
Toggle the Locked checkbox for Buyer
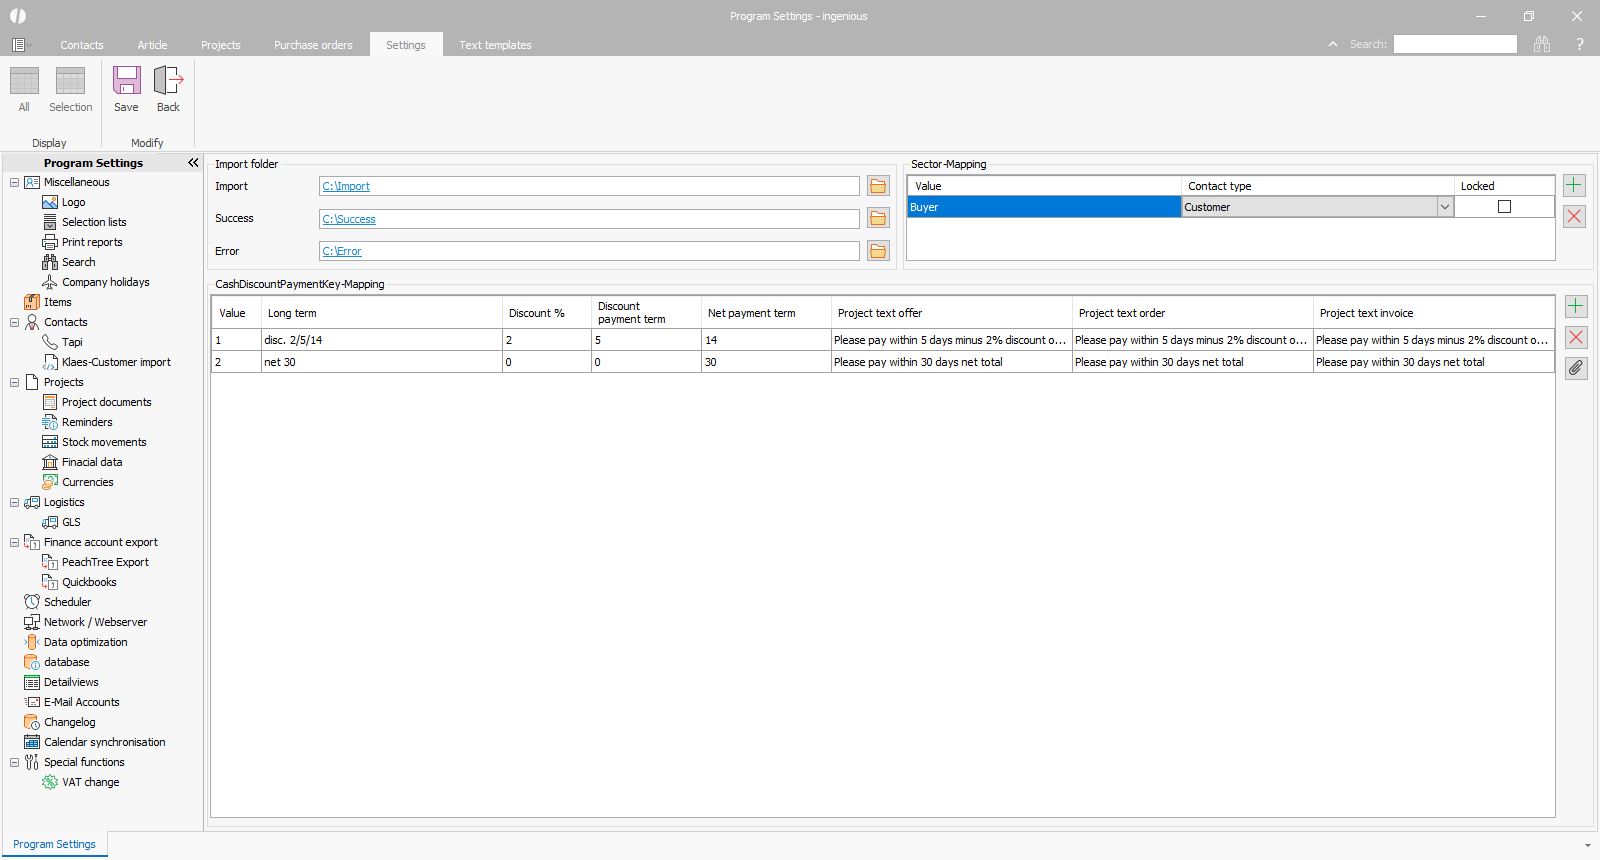point(1504,207)
